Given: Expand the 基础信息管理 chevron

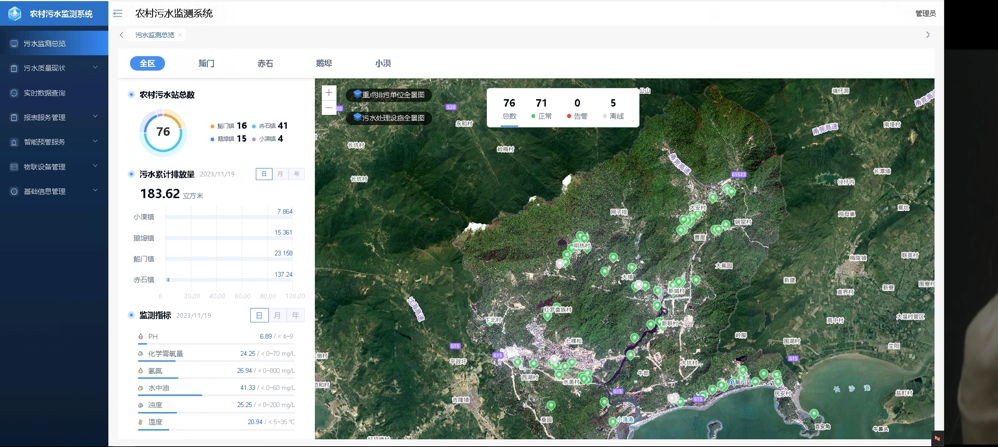Looking at the screenshot, I should pos(95,190).
